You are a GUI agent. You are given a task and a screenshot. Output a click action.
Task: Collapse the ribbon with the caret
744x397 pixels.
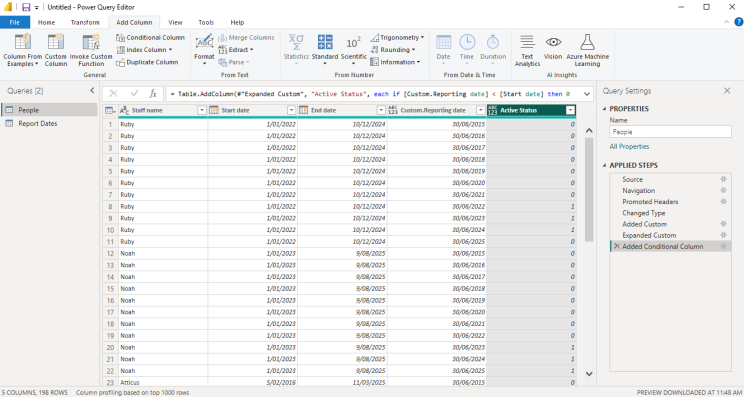[x=726, y=22]
